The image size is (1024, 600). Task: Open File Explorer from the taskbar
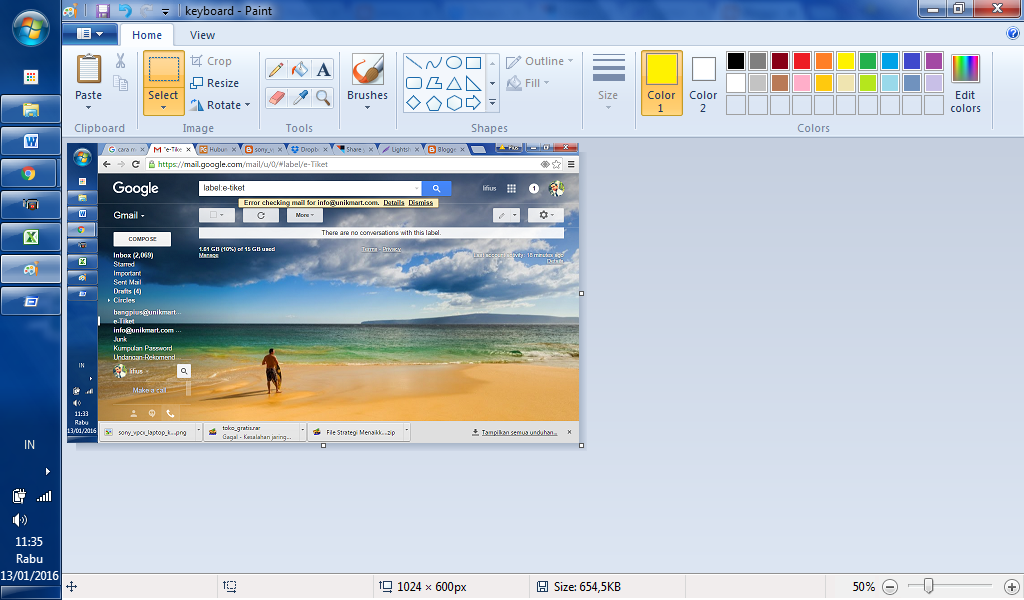coord(31,109)
